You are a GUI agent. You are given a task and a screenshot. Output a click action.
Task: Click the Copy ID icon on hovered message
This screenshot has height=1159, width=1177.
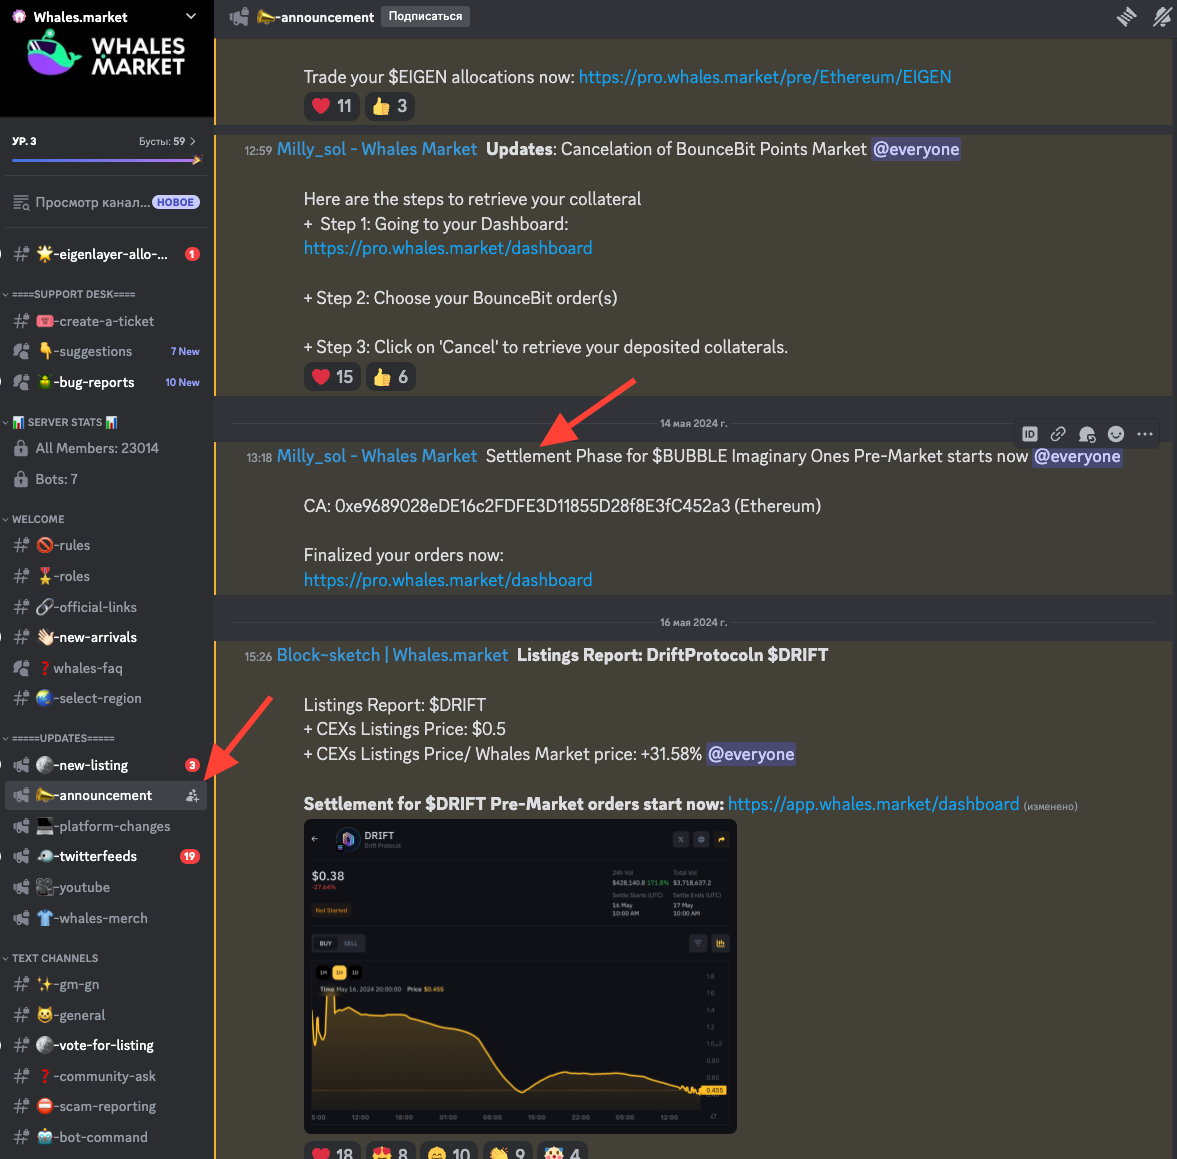pyautogui.click(x=1030, y=434)
